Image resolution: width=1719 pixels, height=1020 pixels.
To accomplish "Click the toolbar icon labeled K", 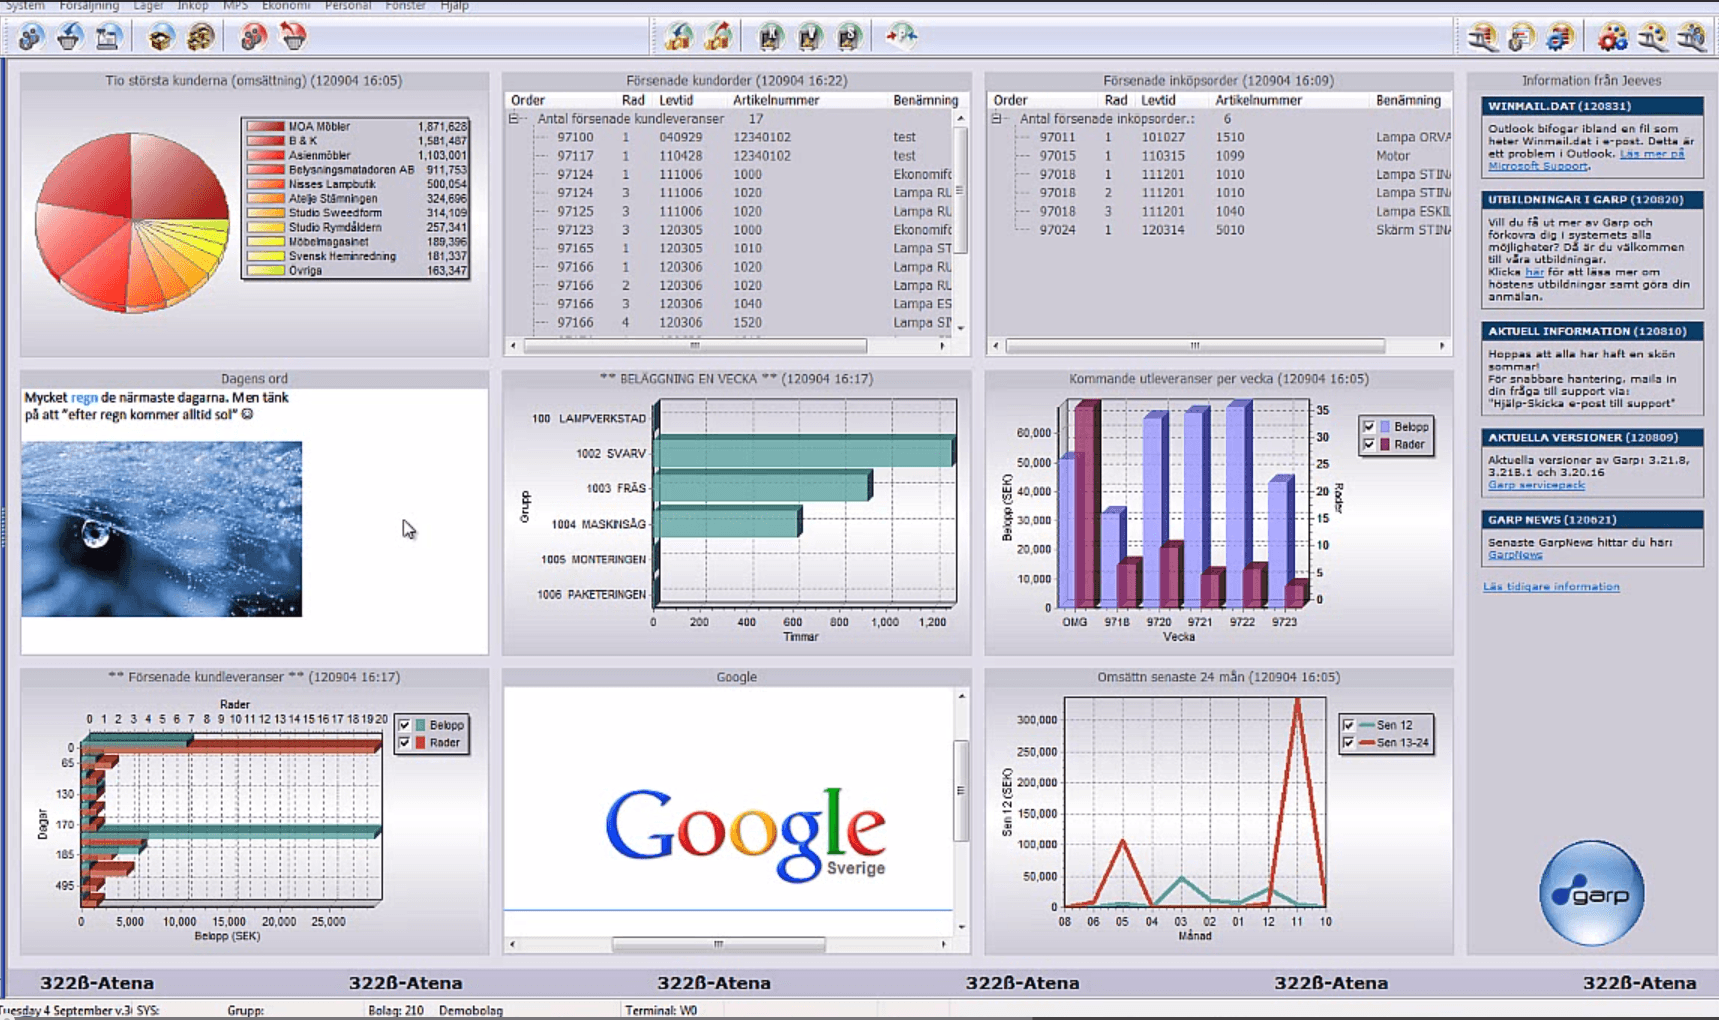I will [x=770, y=37].
